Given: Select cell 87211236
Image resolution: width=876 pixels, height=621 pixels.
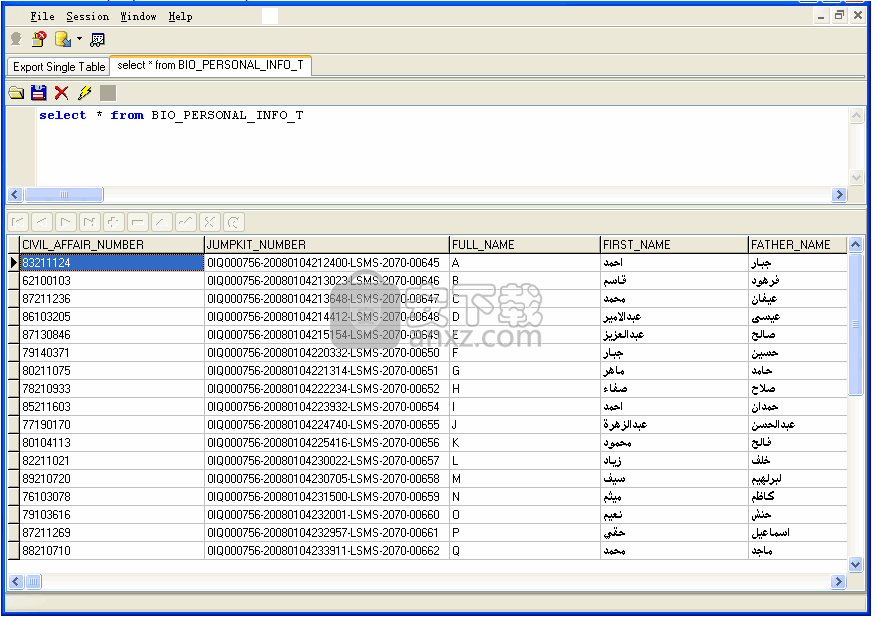Looking at the screenshot, I should 112,299.
